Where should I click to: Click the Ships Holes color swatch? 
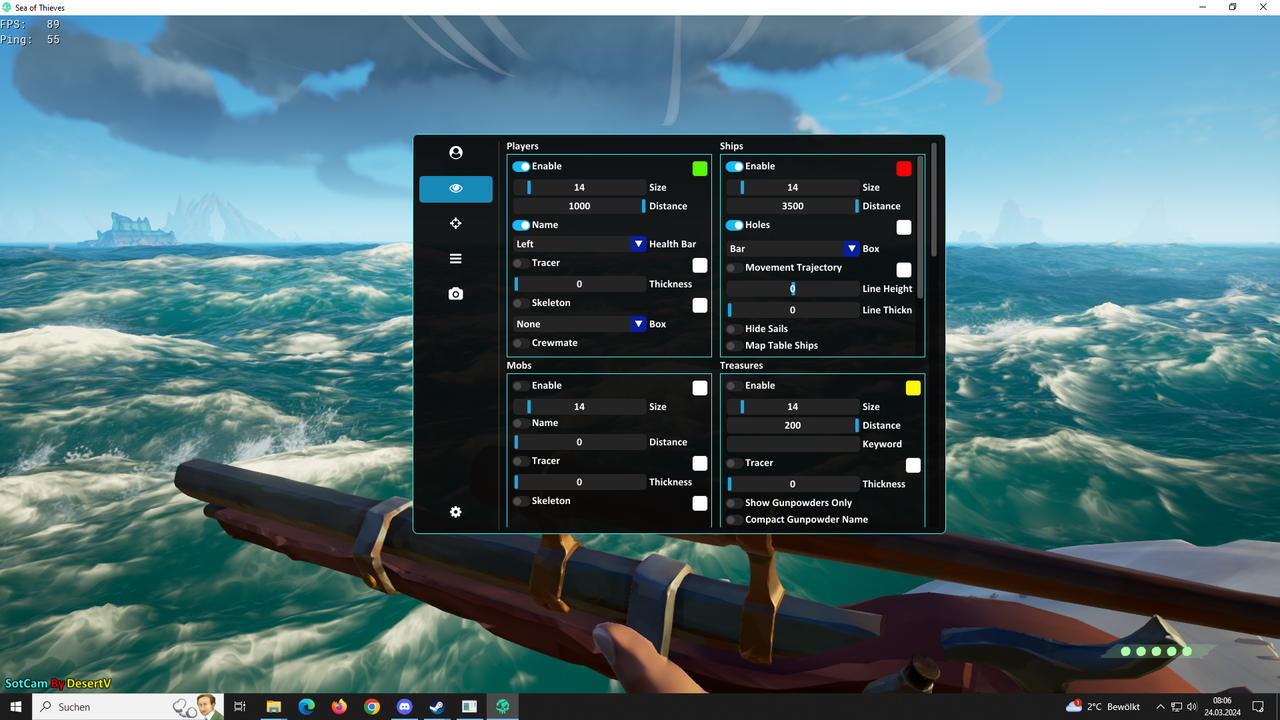click(x=904, y=227)
